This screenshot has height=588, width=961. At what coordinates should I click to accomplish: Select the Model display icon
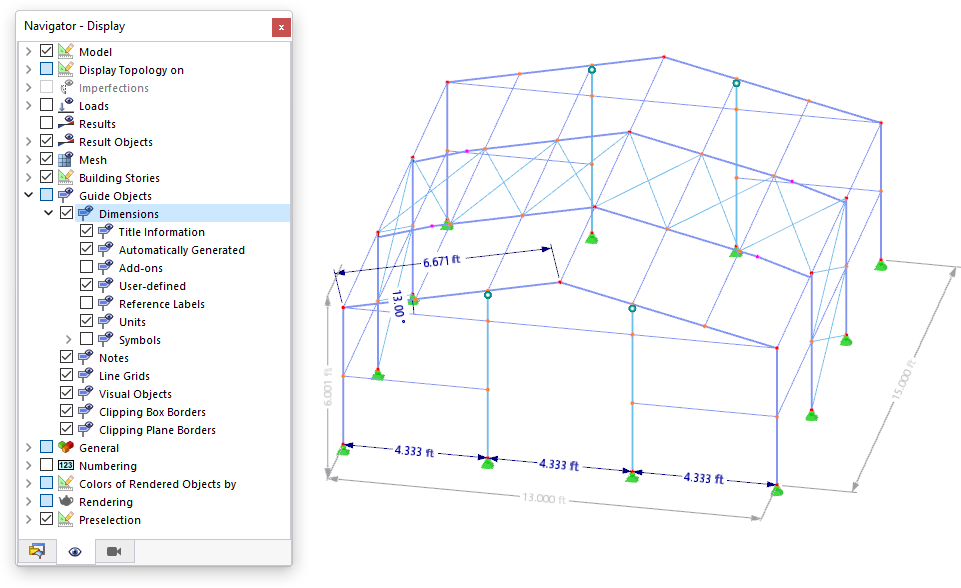pos(66,51)
